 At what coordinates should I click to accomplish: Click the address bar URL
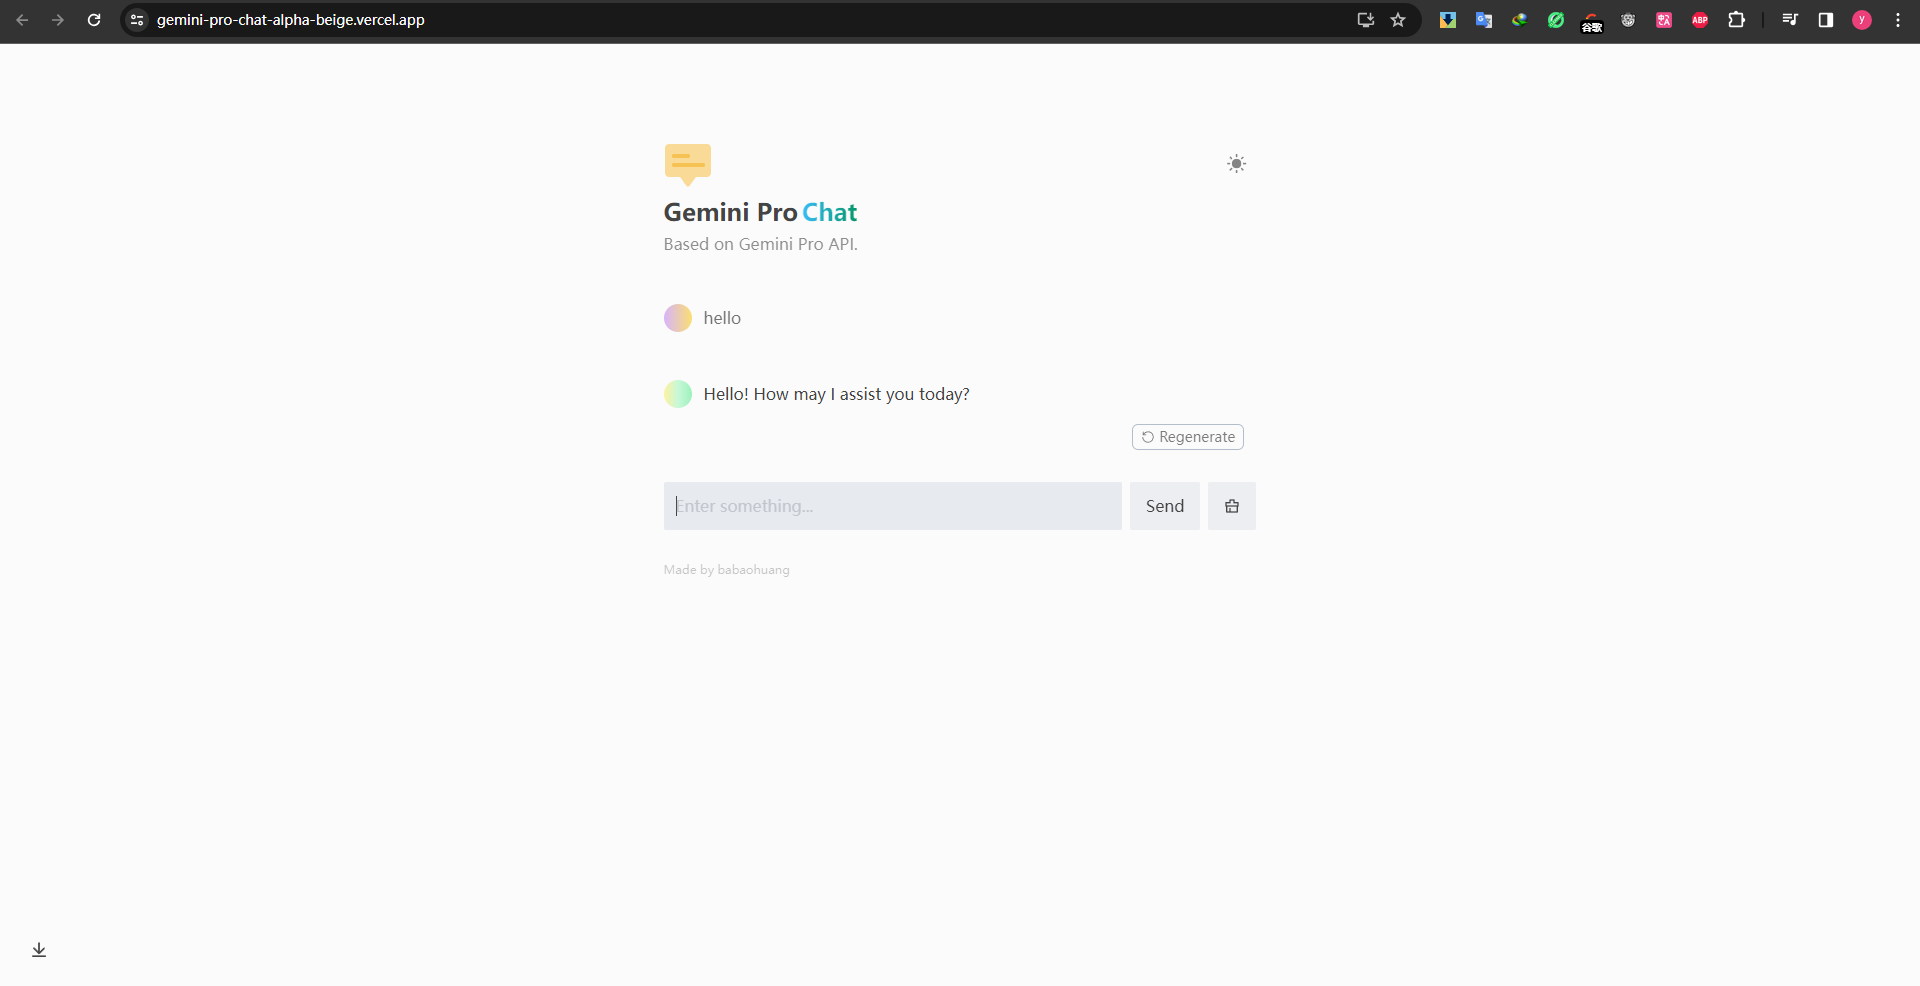(291, 20)
